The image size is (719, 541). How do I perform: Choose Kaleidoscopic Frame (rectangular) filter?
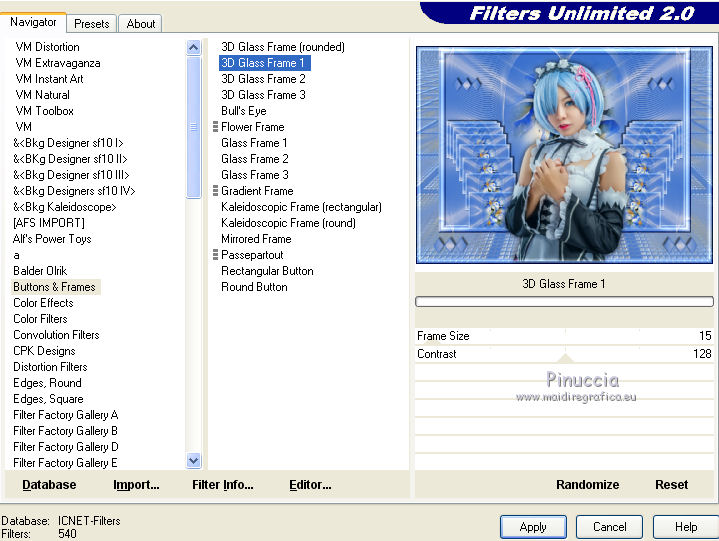[x=301, y=207]
